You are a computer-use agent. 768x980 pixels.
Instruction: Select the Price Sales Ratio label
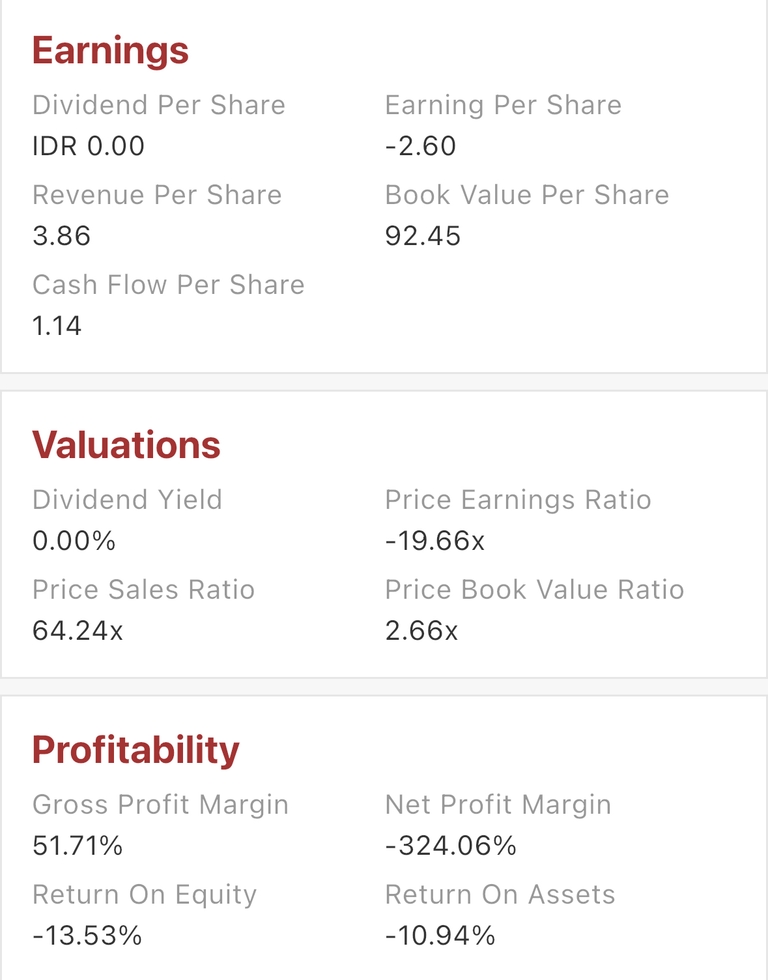point(143,590)
